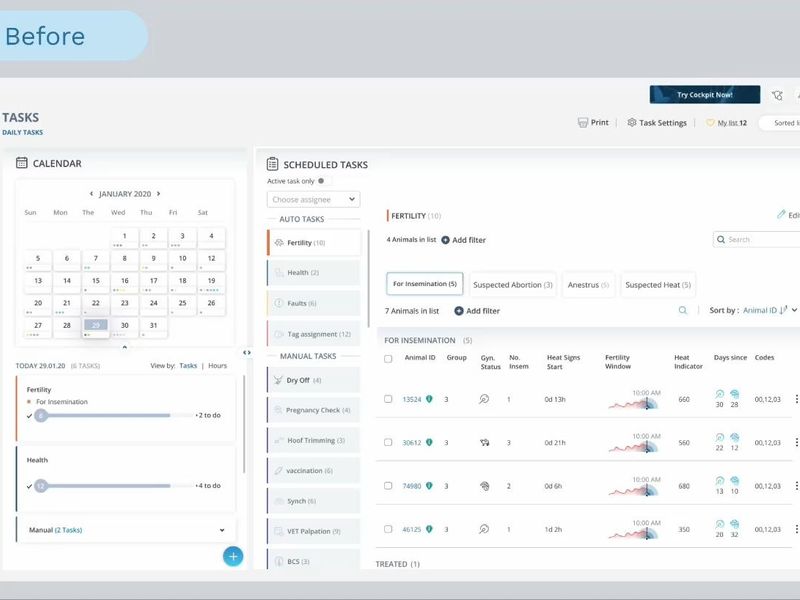Click the blue plus add-task button

[x=233, y=556]
